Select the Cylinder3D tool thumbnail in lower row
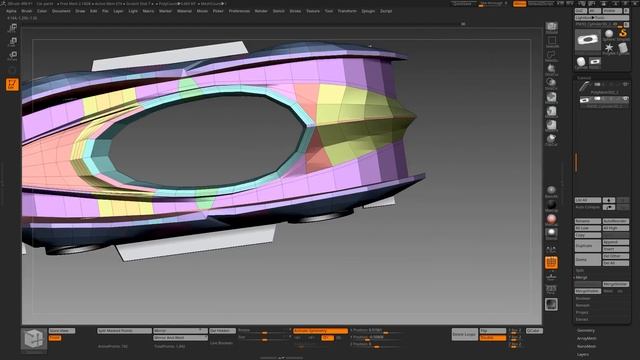This screenshot has width=640, height=360. coord(581,62)
